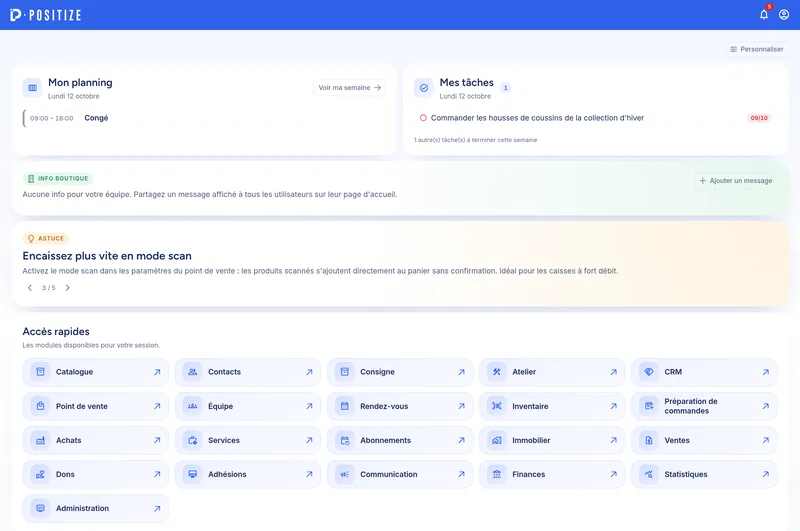The height and width of the screenshot is (531, 800).
Task: Click the Info Boutique badge
Action: coord(58,179)
